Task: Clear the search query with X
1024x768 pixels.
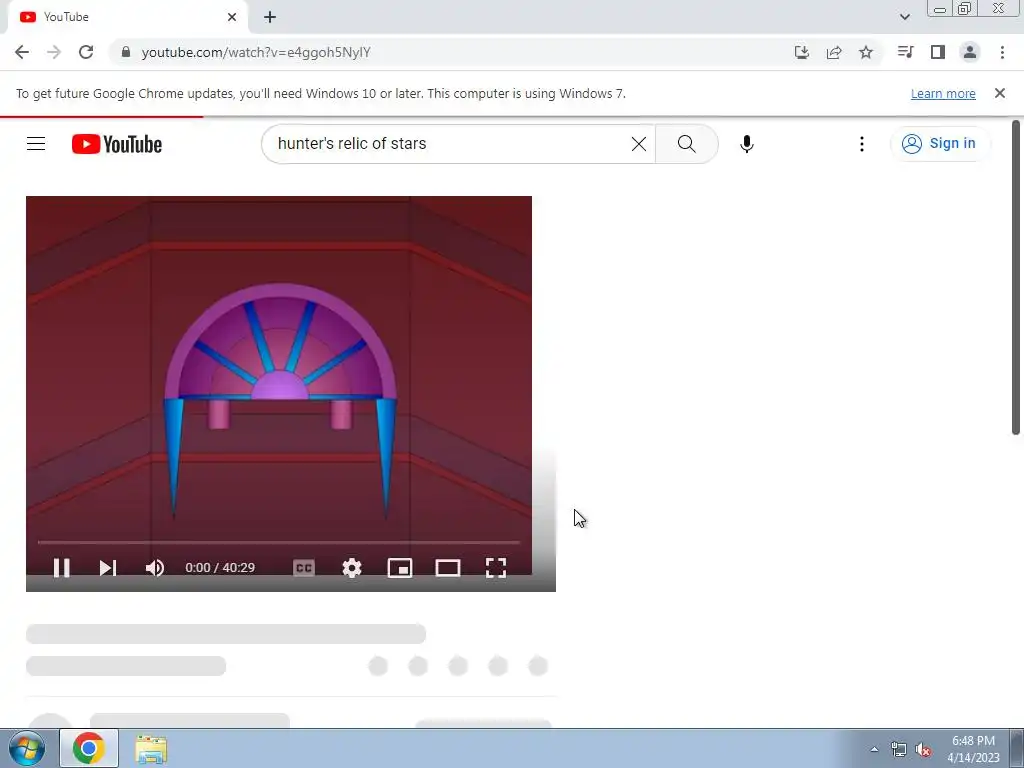Action: (639, 144)
